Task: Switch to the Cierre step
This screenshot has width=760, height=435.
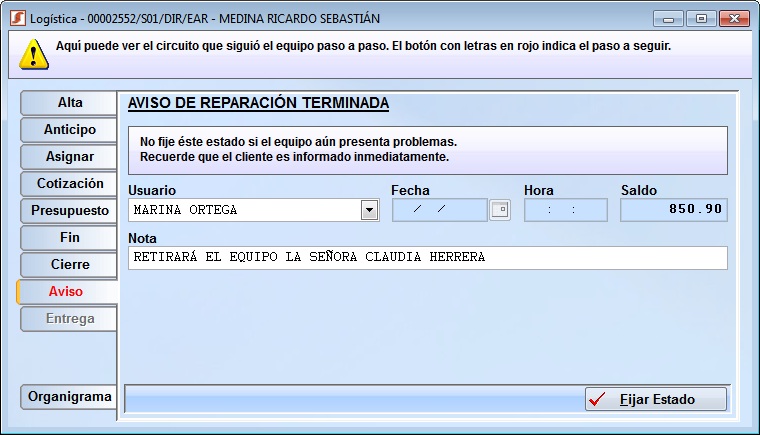Action: [x=69, y=265]
